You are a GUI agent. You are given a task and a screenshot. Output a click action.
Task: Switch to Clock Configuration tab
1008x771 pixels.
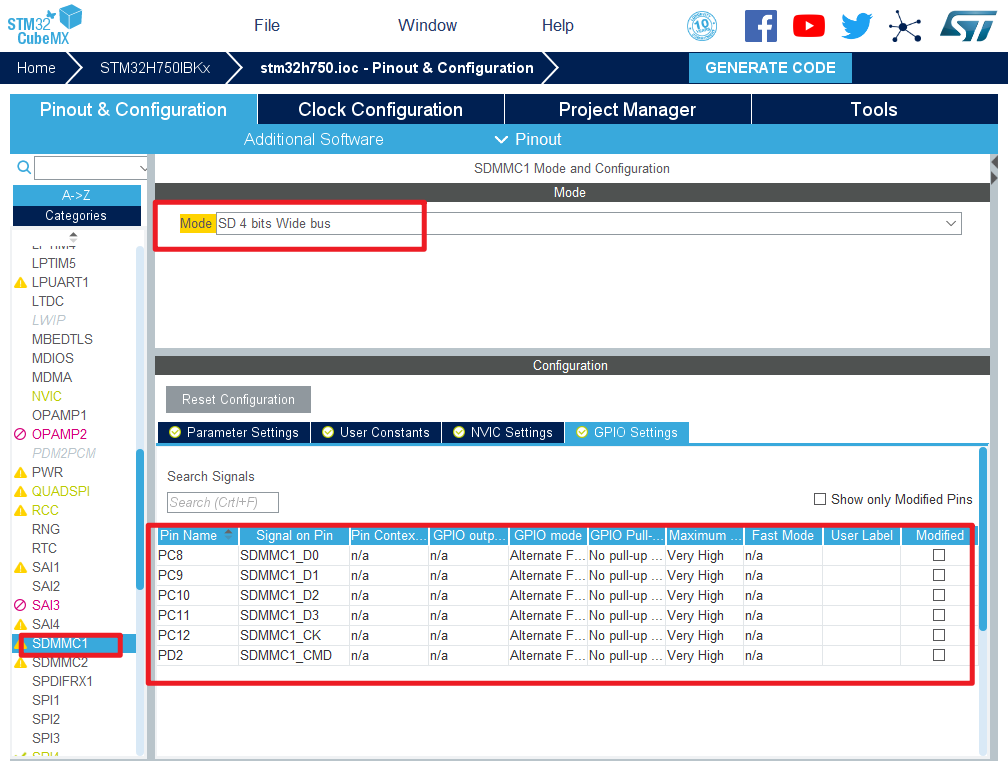(x=380, y=110)
